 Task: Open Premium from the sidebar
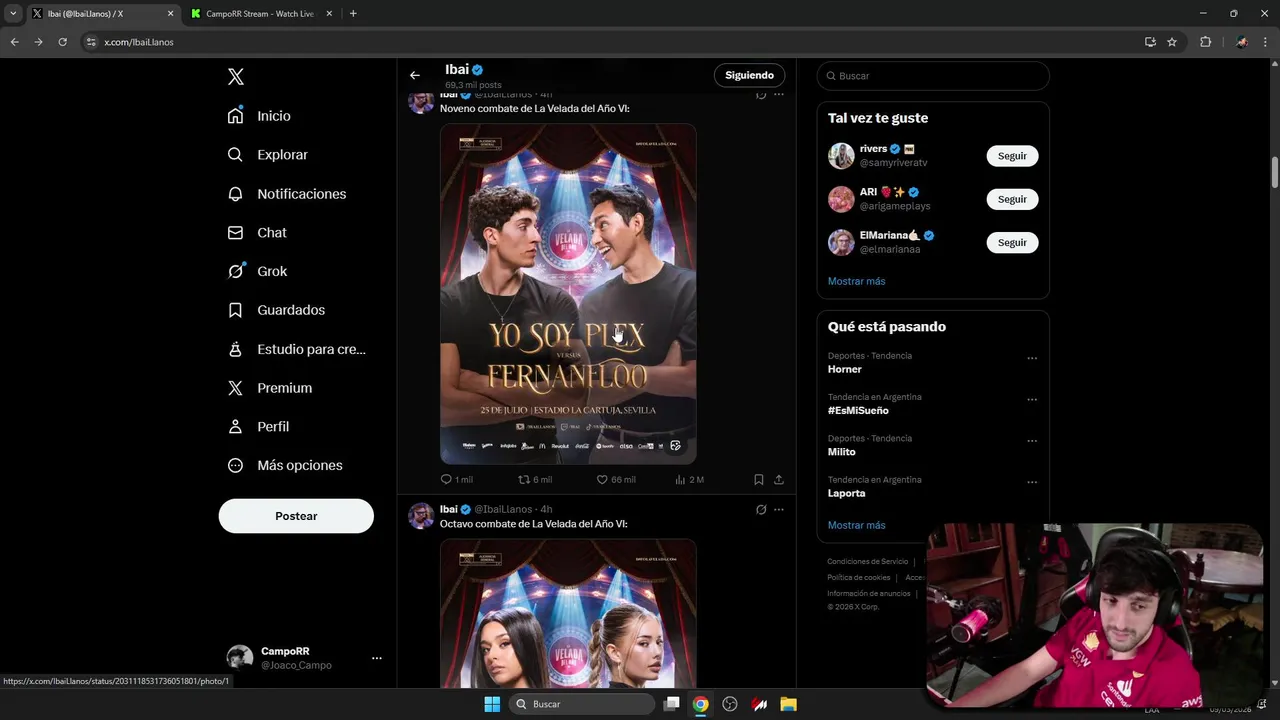coord(270,388)
